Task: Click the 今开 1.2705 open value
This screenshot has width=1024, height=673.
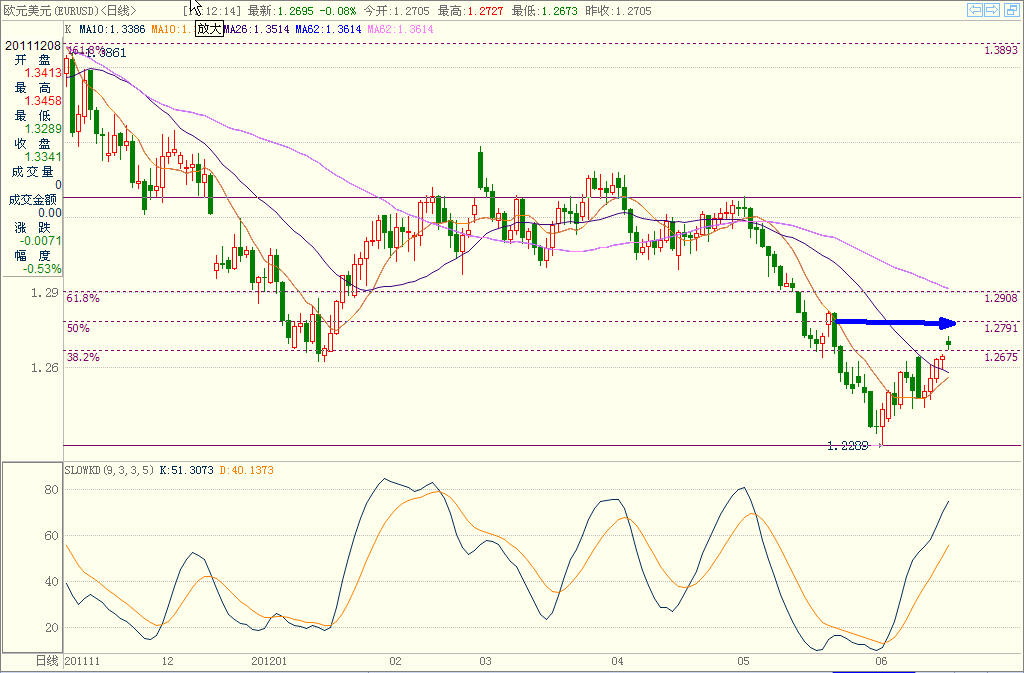Action: (396, 10)
